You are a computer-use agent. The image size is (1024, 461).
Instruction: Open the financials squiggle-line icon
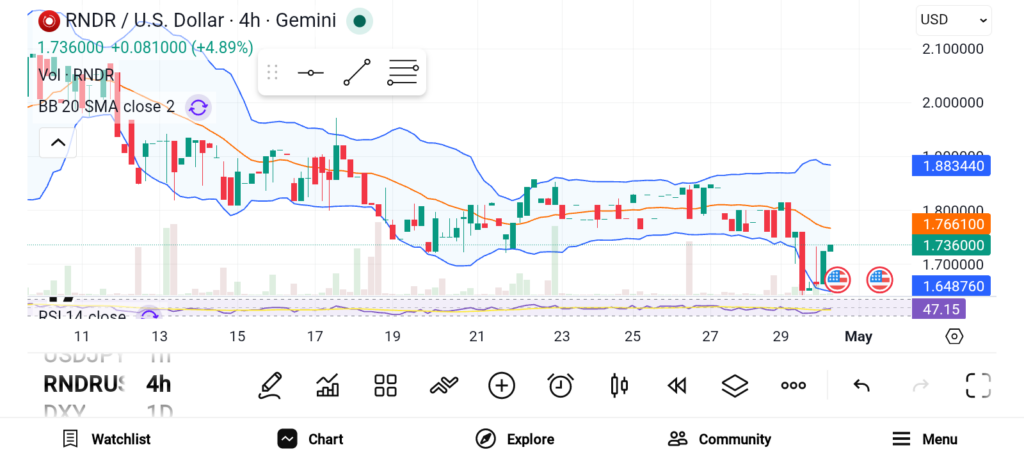tap(443, 385)
